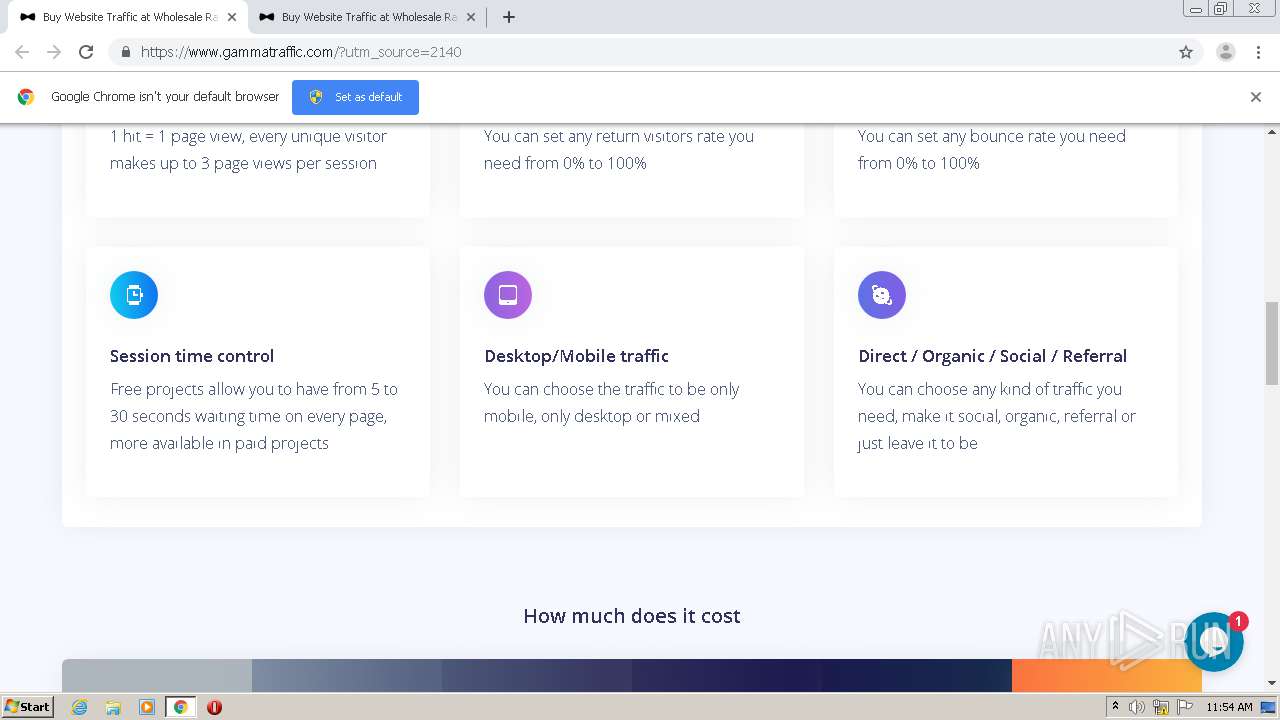This screenshot has height=720, width=1280.
Task: Go back with the browser back arrow
Action: 22,52
